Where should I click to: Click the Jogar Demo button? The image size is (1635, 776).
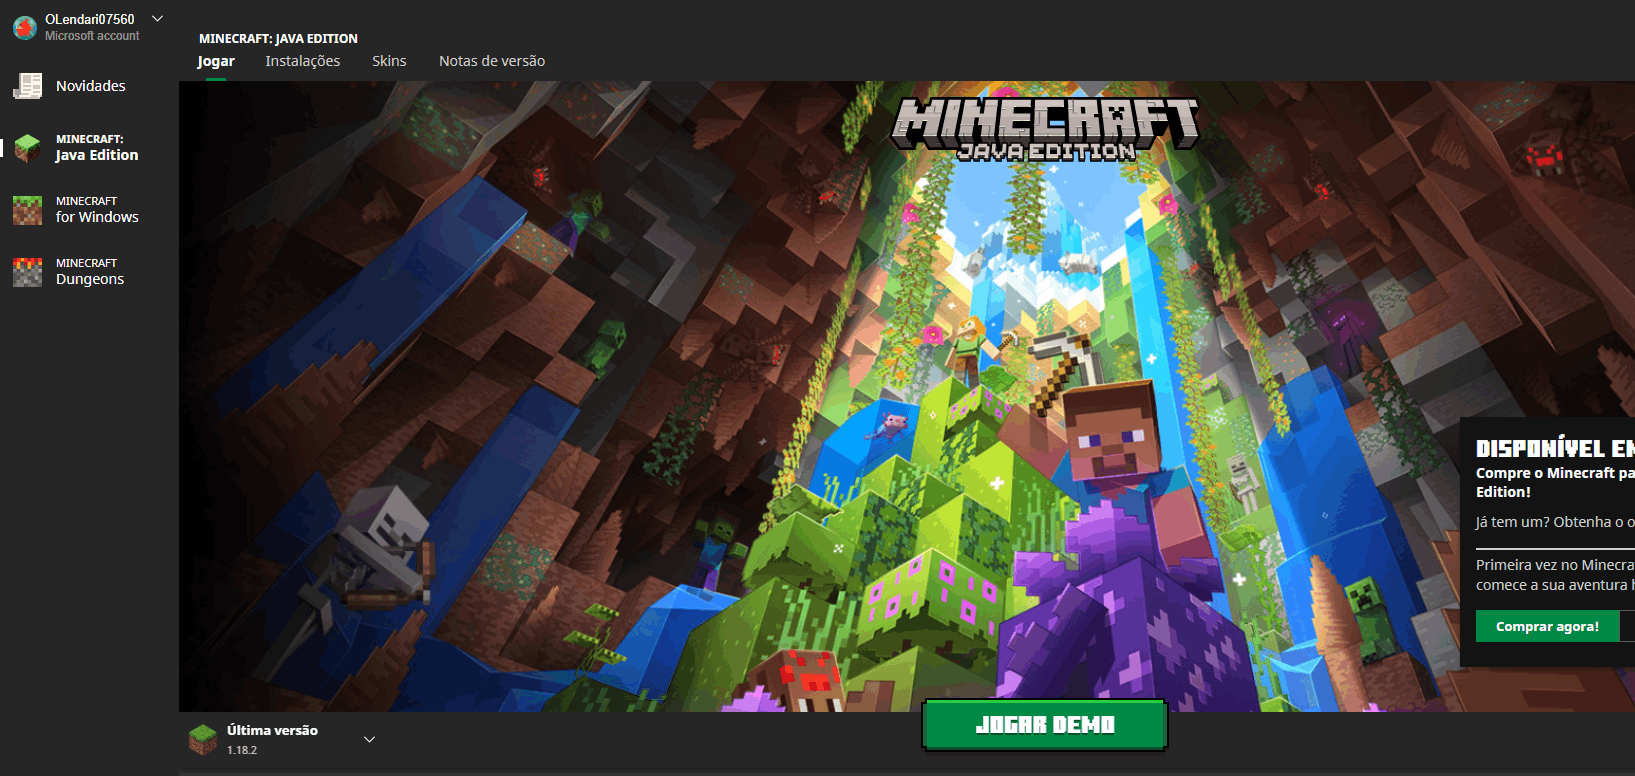pos(1045,725)
